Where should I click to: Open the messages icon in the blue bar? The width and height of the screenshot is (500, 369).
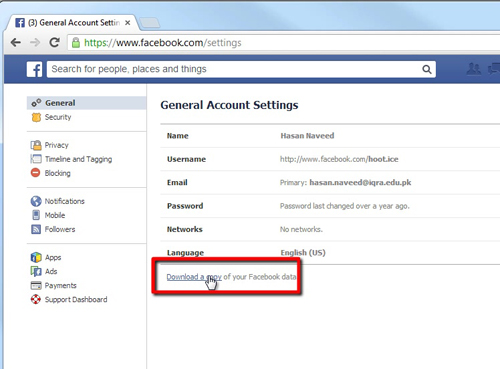click(494, 69)
